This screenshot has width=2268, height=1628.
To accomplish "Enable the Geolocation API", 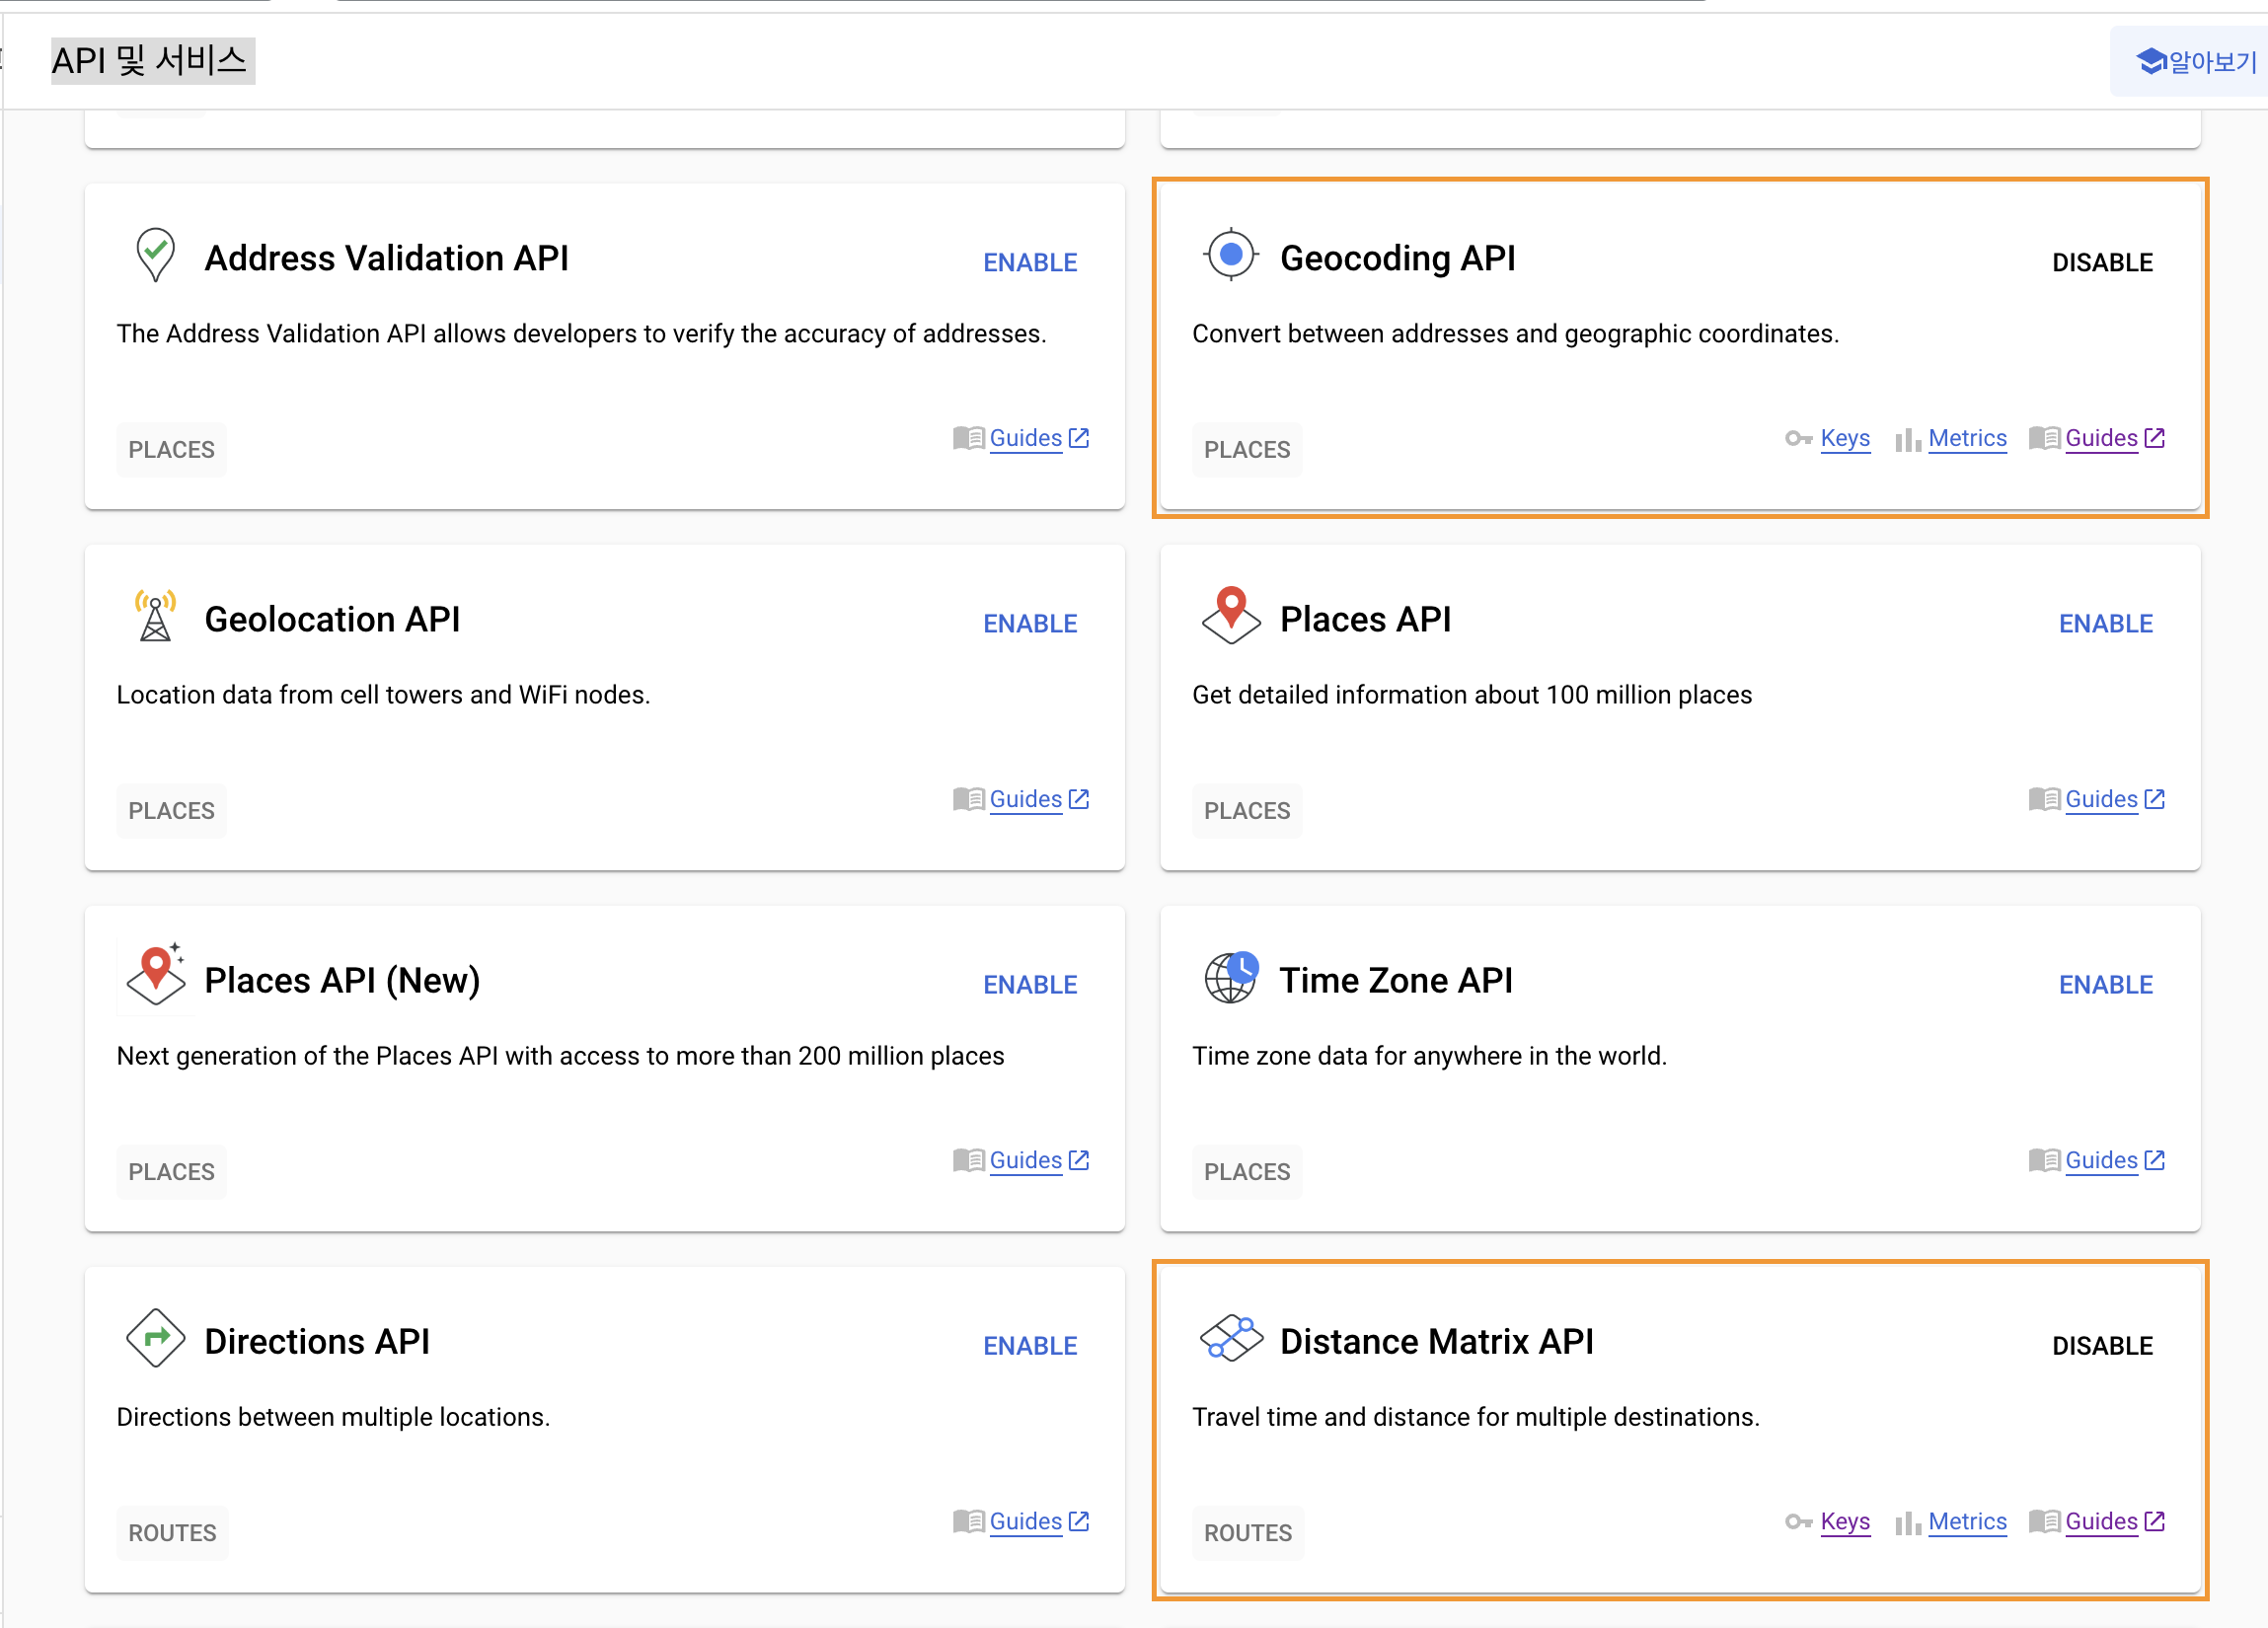I will click(1029, 623).
